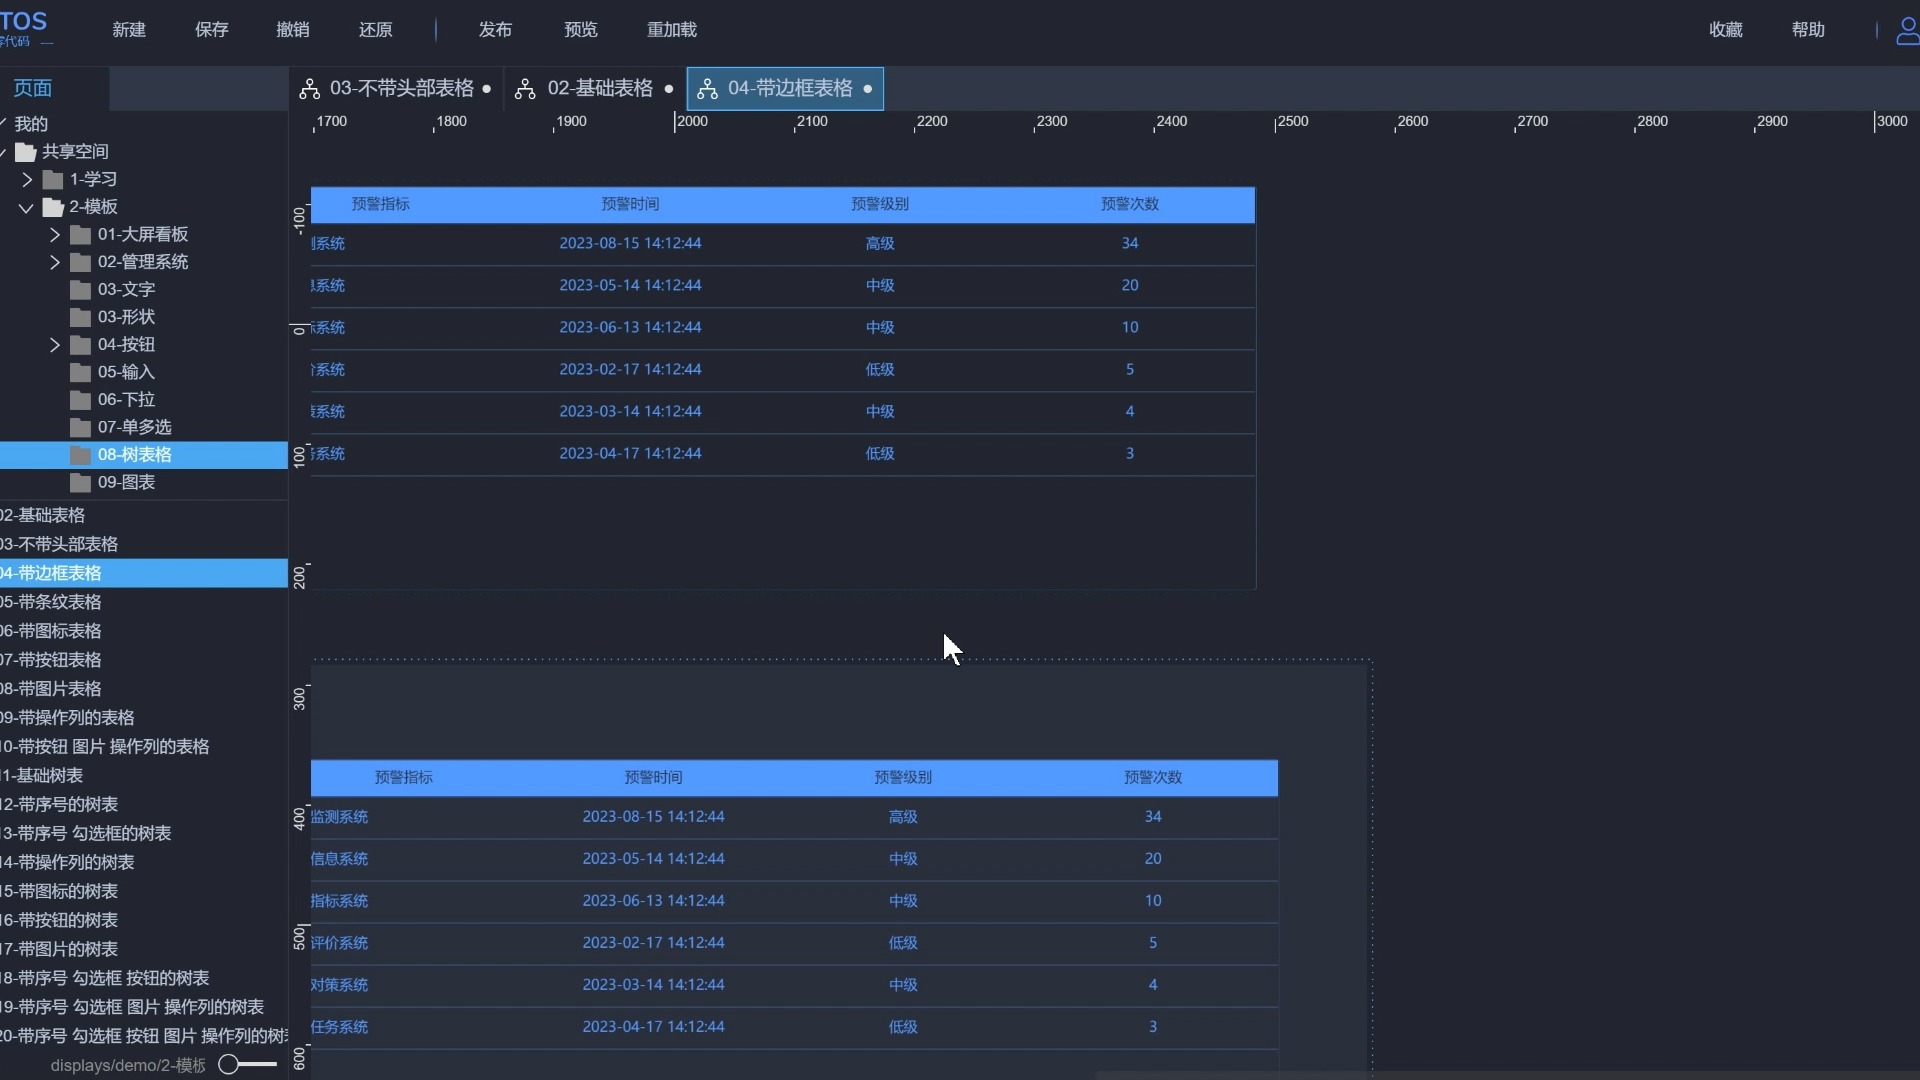This screenshot has height=1080, width=1920.
Task: Click the 高级 cell in upper table
Action: (880, 243)
